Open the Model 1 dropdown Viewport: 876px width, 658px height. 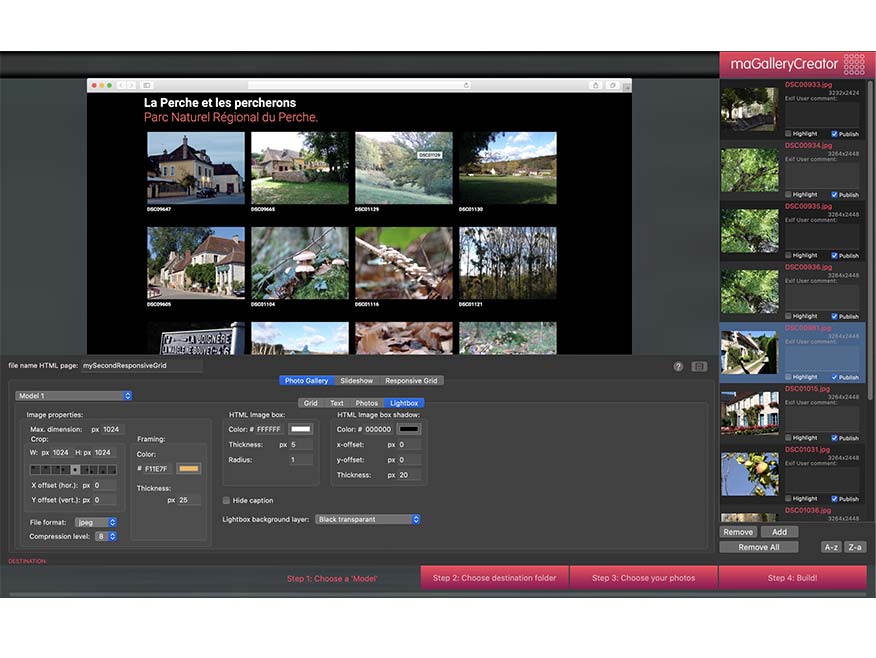(74, 395)
